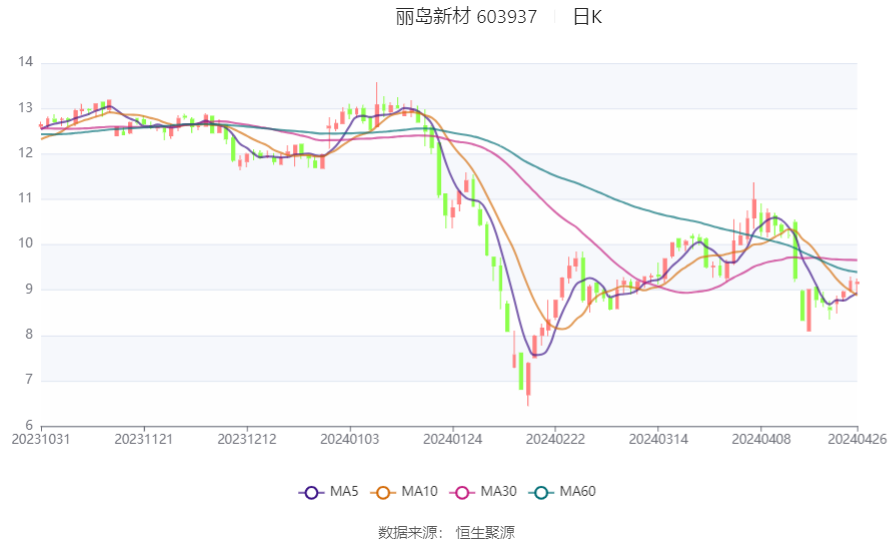This screenshot has height=542, width=893.
Task: Click the 数据来源 label text
Action: click(410, 532)
